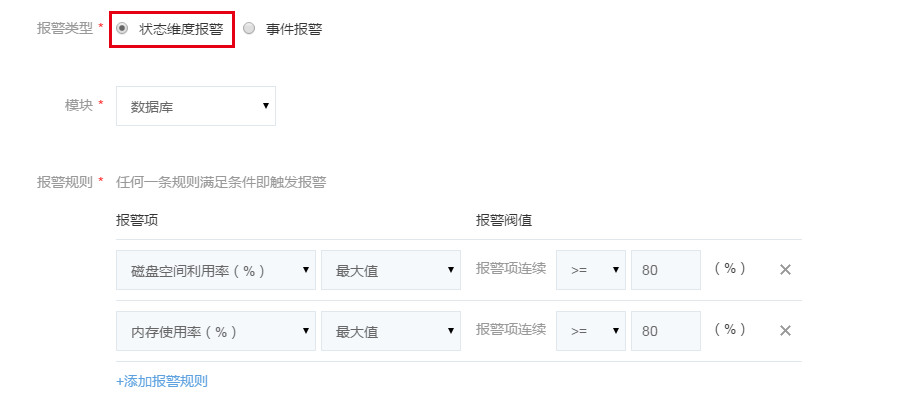Viewport: 913px width, 411px height.
Task: Delete the 内存使用率 rule with its X icon
Action: (785, 331)
